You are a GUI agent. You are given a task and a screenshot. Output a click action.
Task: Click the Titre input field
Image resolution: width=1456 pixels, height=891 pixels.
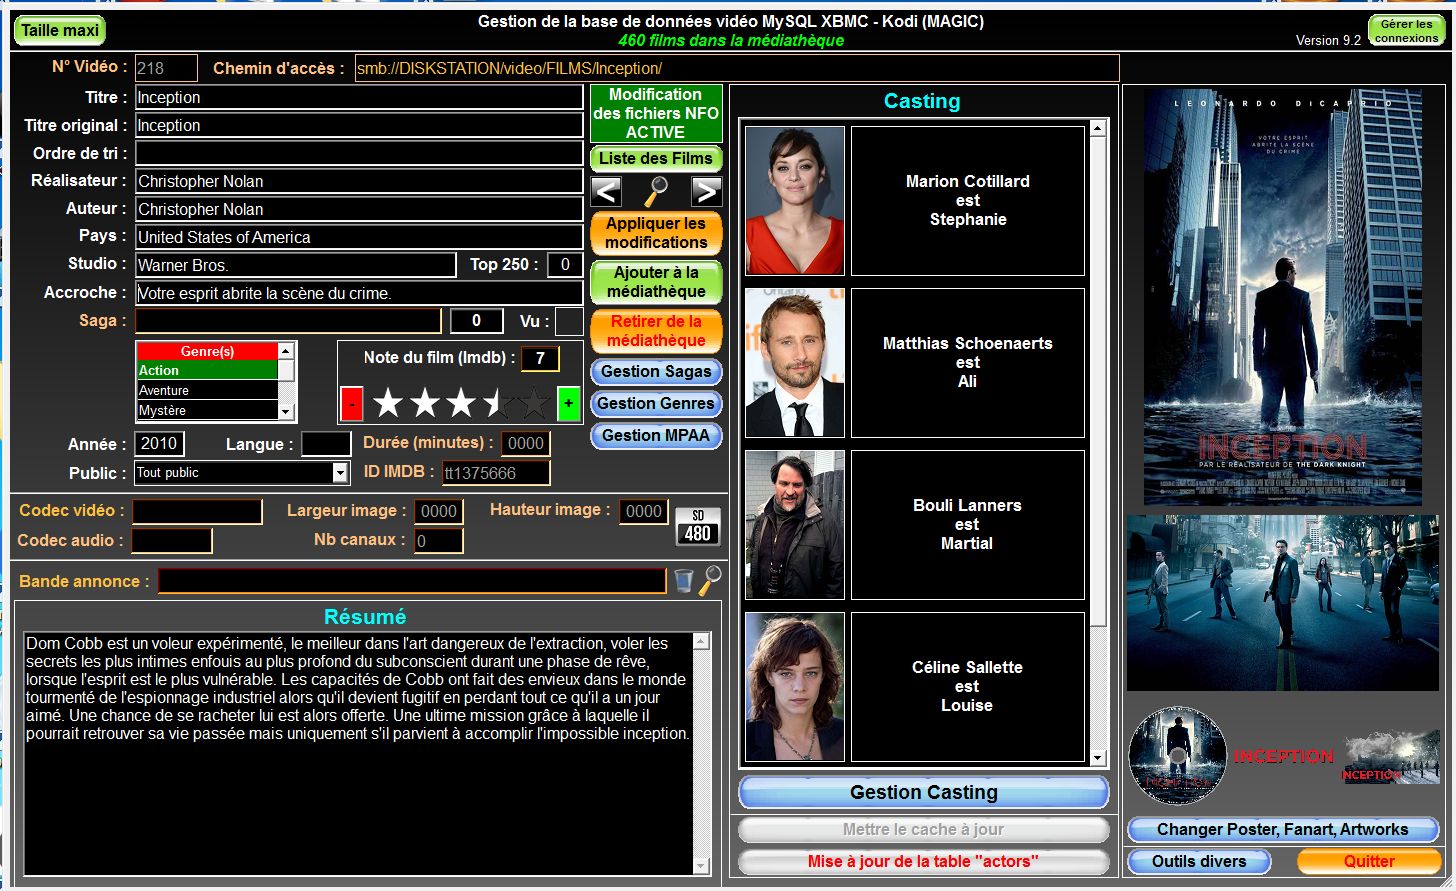(x=359, y=97)
